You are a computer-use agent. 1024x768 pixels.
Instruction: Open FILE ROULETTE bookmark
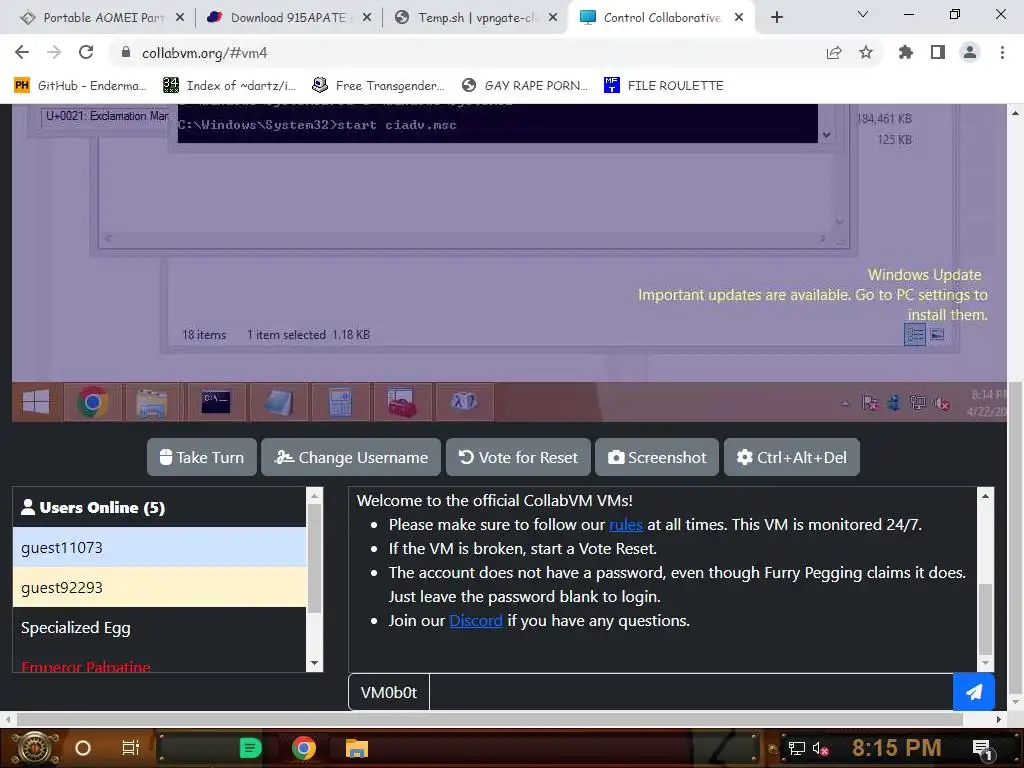point(664,86)
